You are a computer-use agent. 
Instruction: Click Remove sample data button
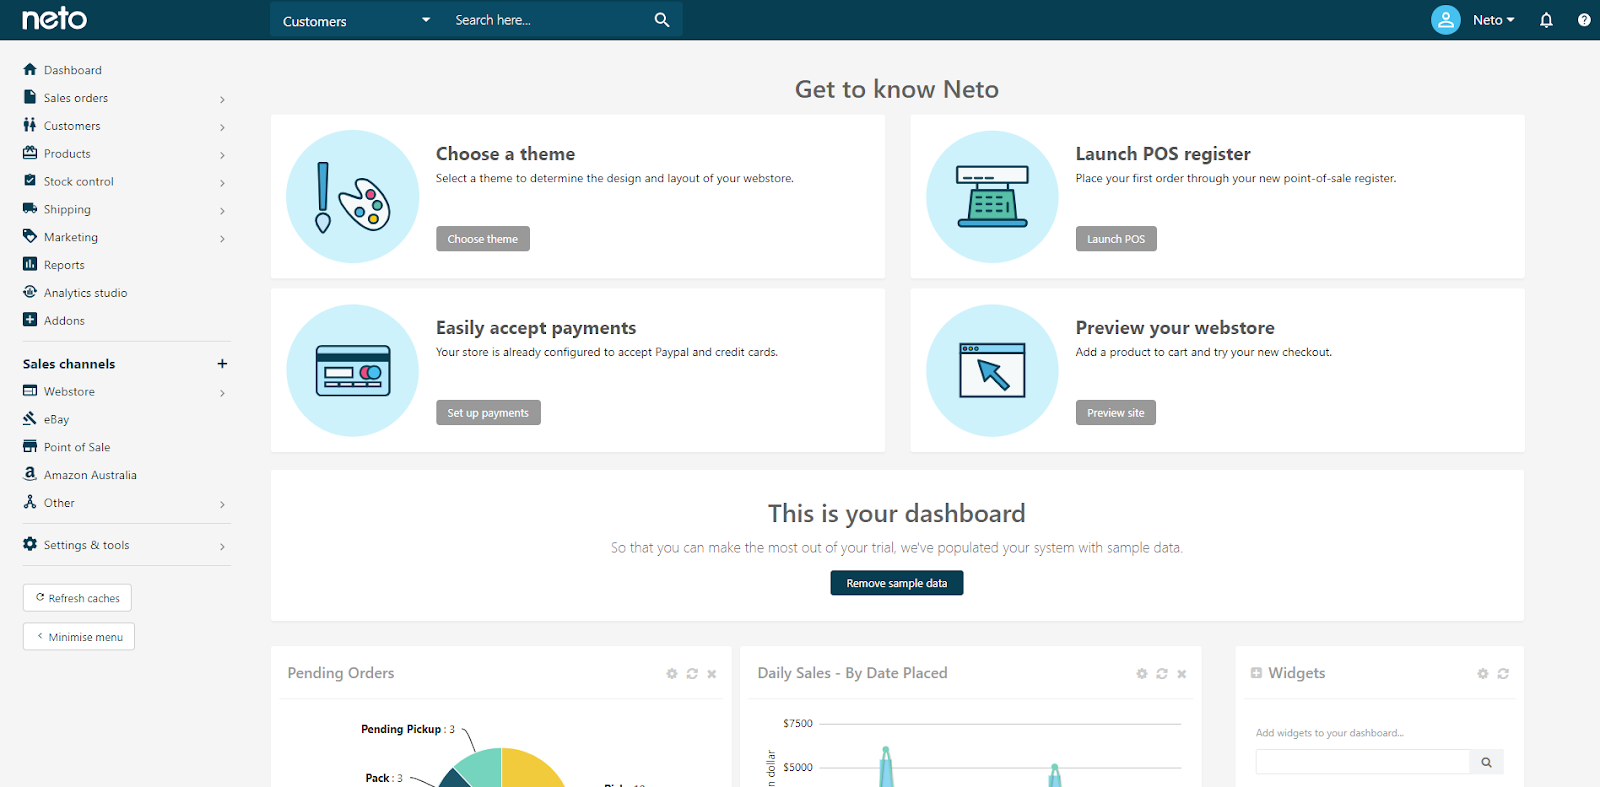(x=897, y=583)
